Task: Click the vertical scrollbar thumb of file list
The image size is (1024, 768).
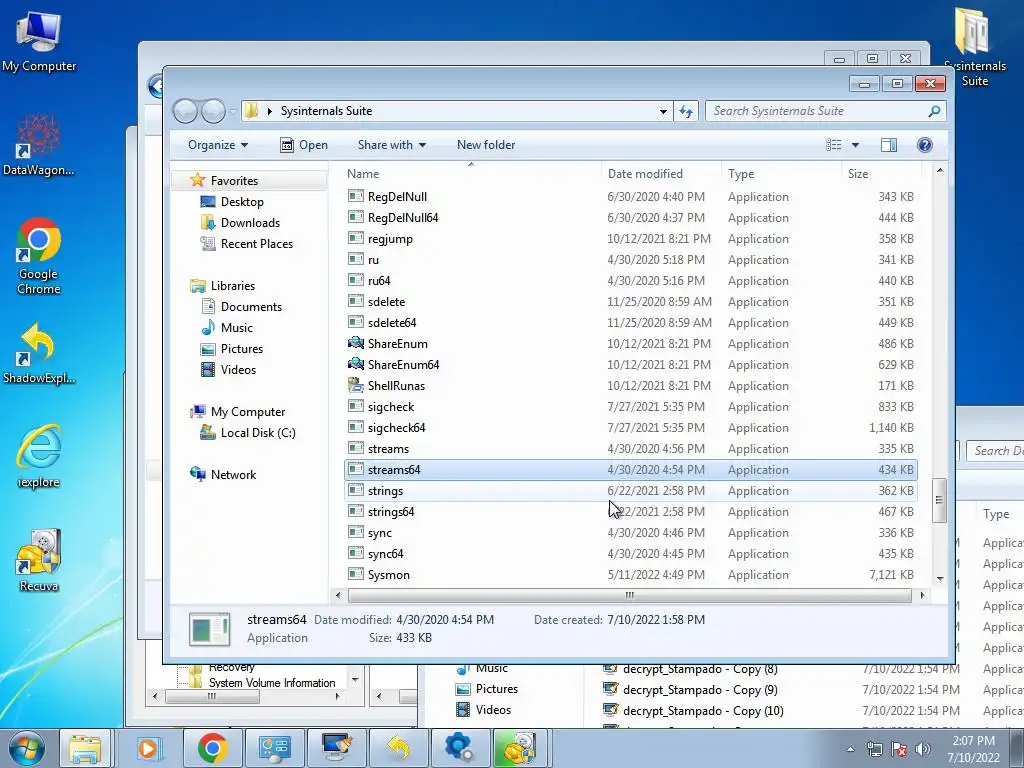Action: click(x=939, y=500)
